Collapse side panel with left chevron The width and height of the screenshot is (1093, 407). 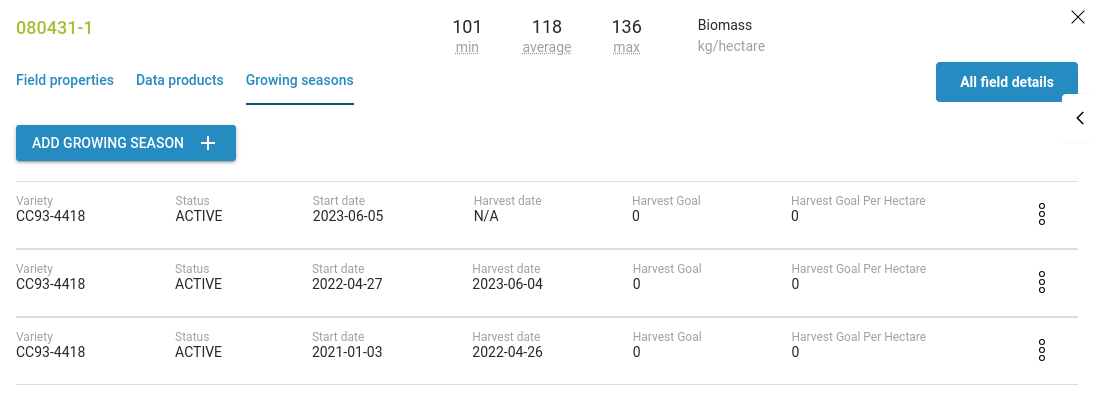click(x=1080, y=118)
